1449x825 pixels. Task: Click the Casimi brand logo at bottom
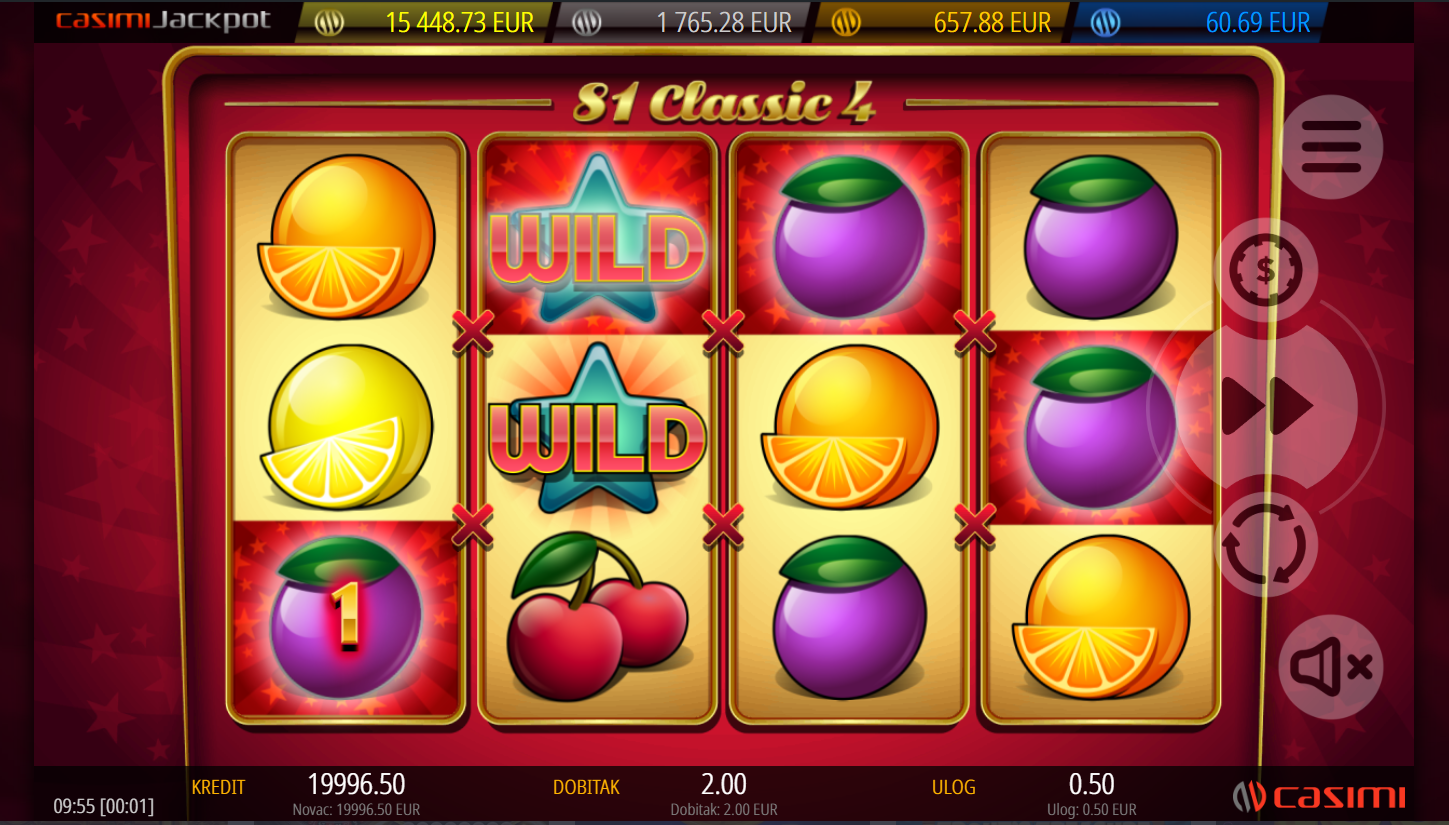[1319, 796]
